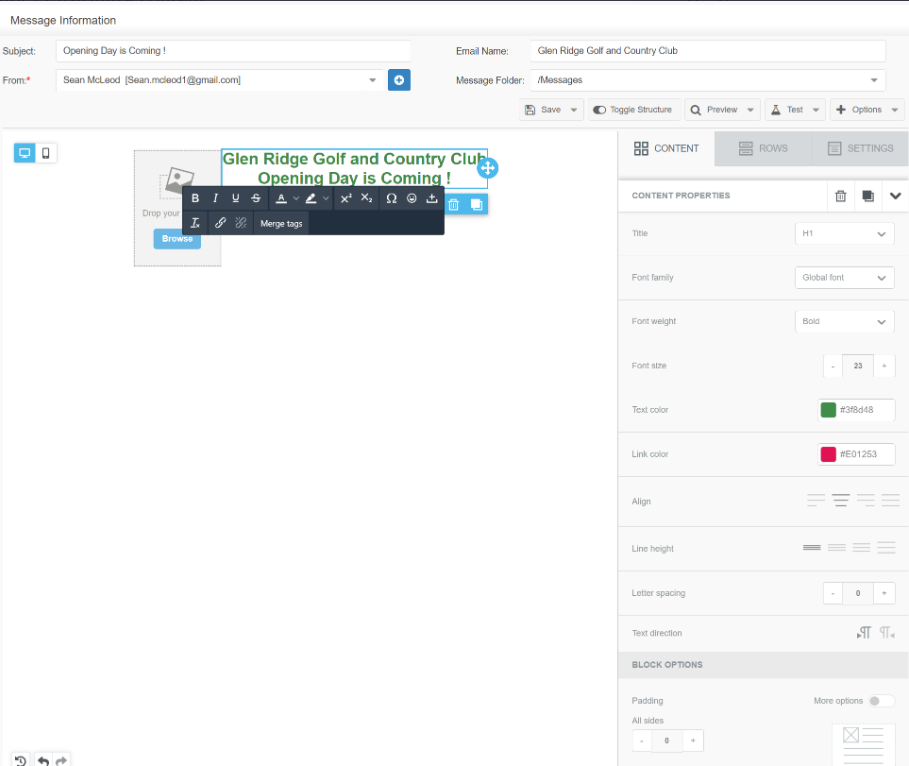
Task: Toggle Structure view
Action: click(x=633, y=110)
